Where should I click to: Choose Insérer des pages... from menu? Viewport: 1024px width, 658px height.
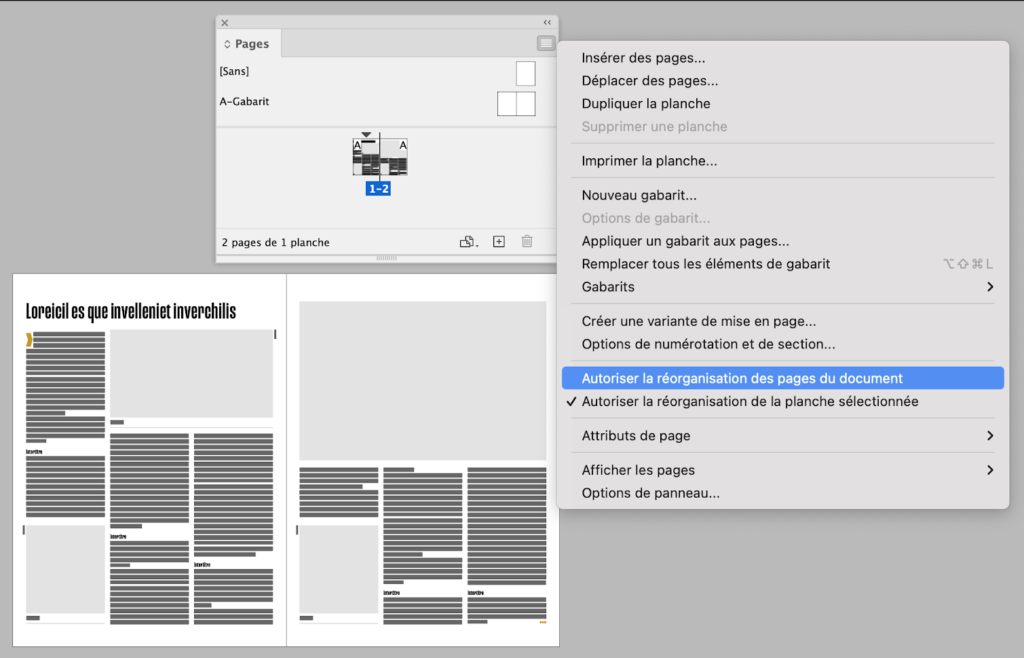(x=643, y=58)
